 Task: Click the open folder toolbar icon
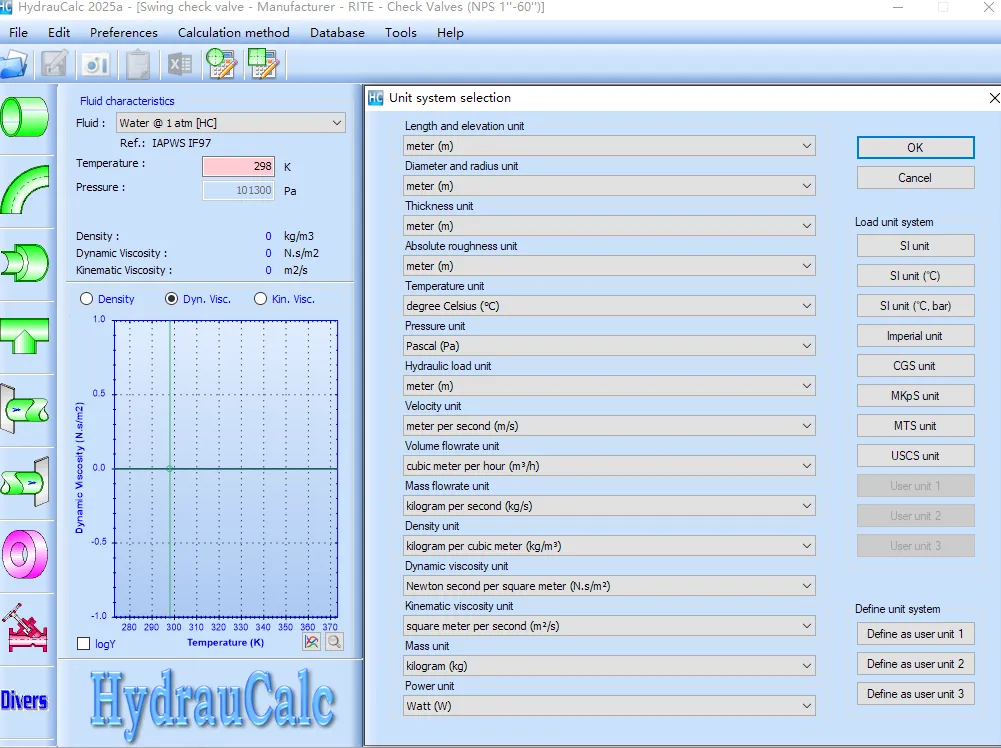point(13,64)
